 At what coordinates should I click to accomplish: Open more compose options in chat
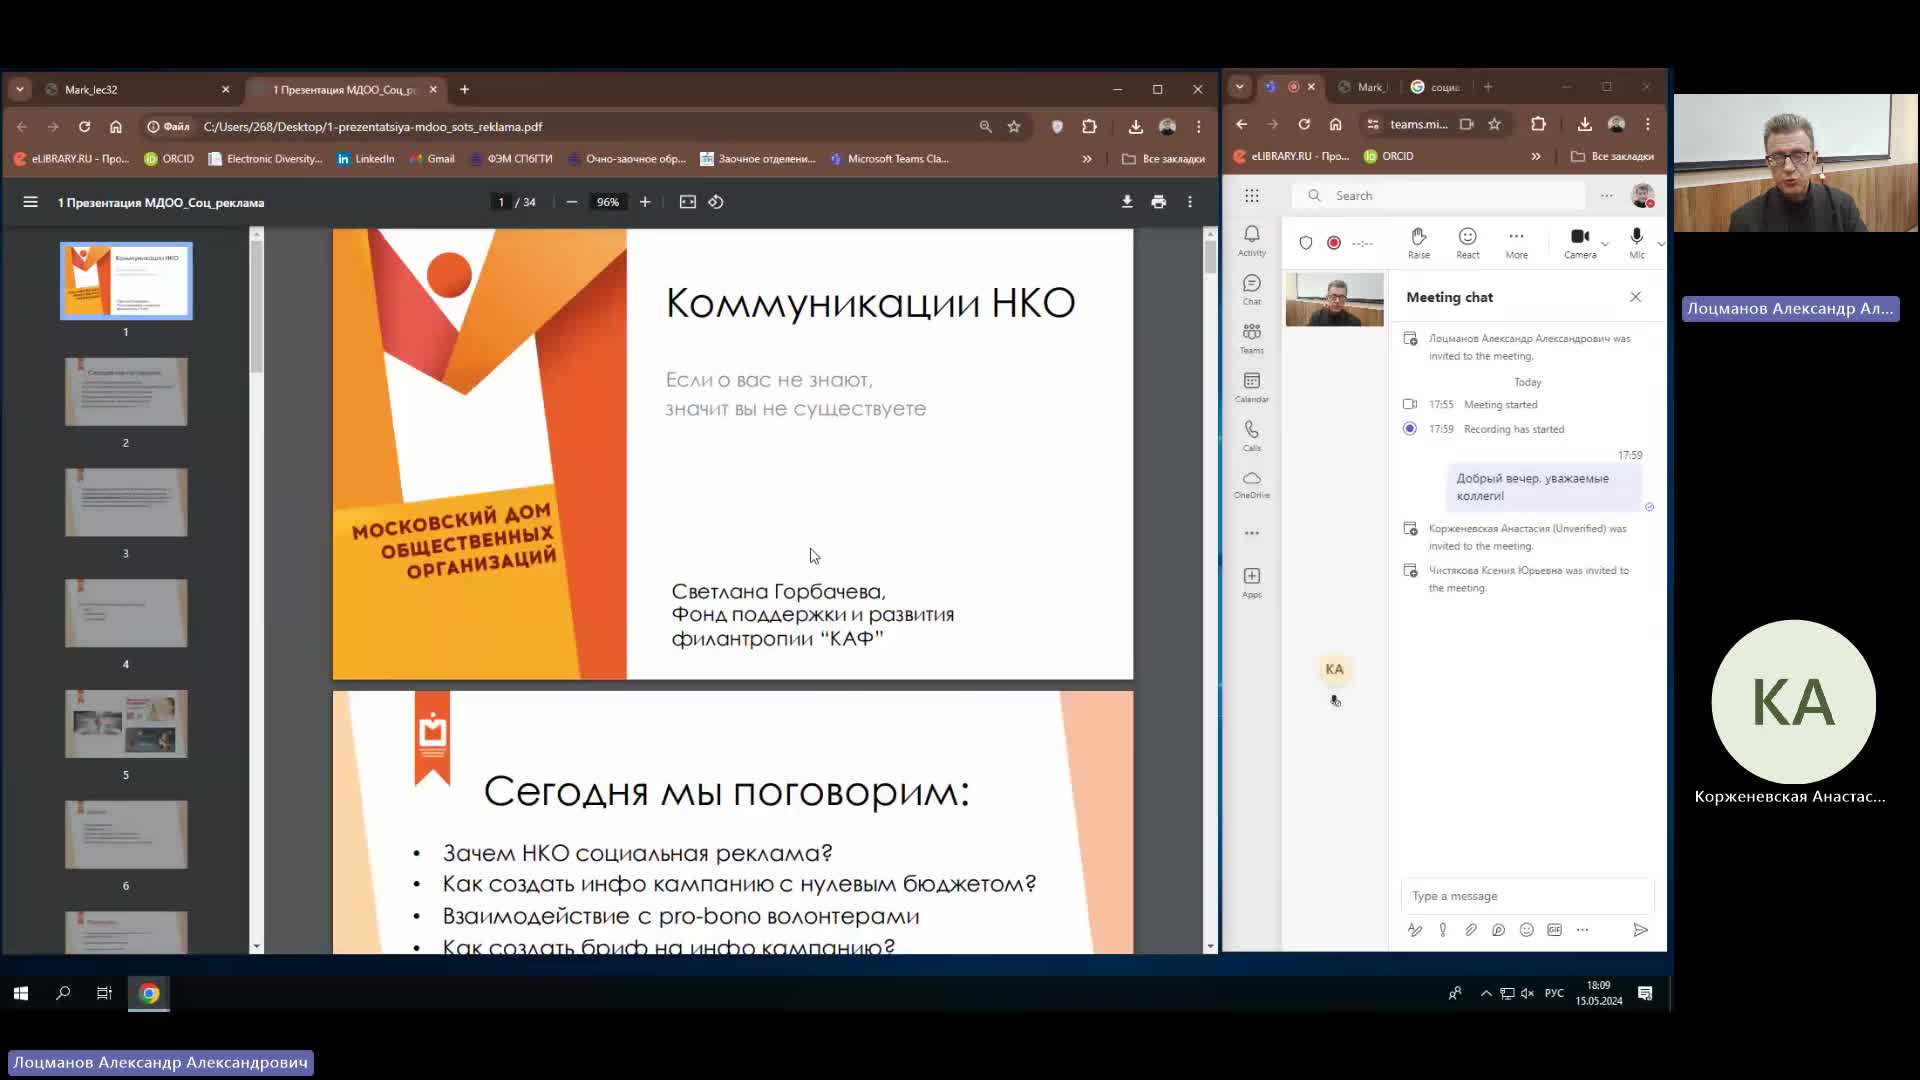point(1583,930)
